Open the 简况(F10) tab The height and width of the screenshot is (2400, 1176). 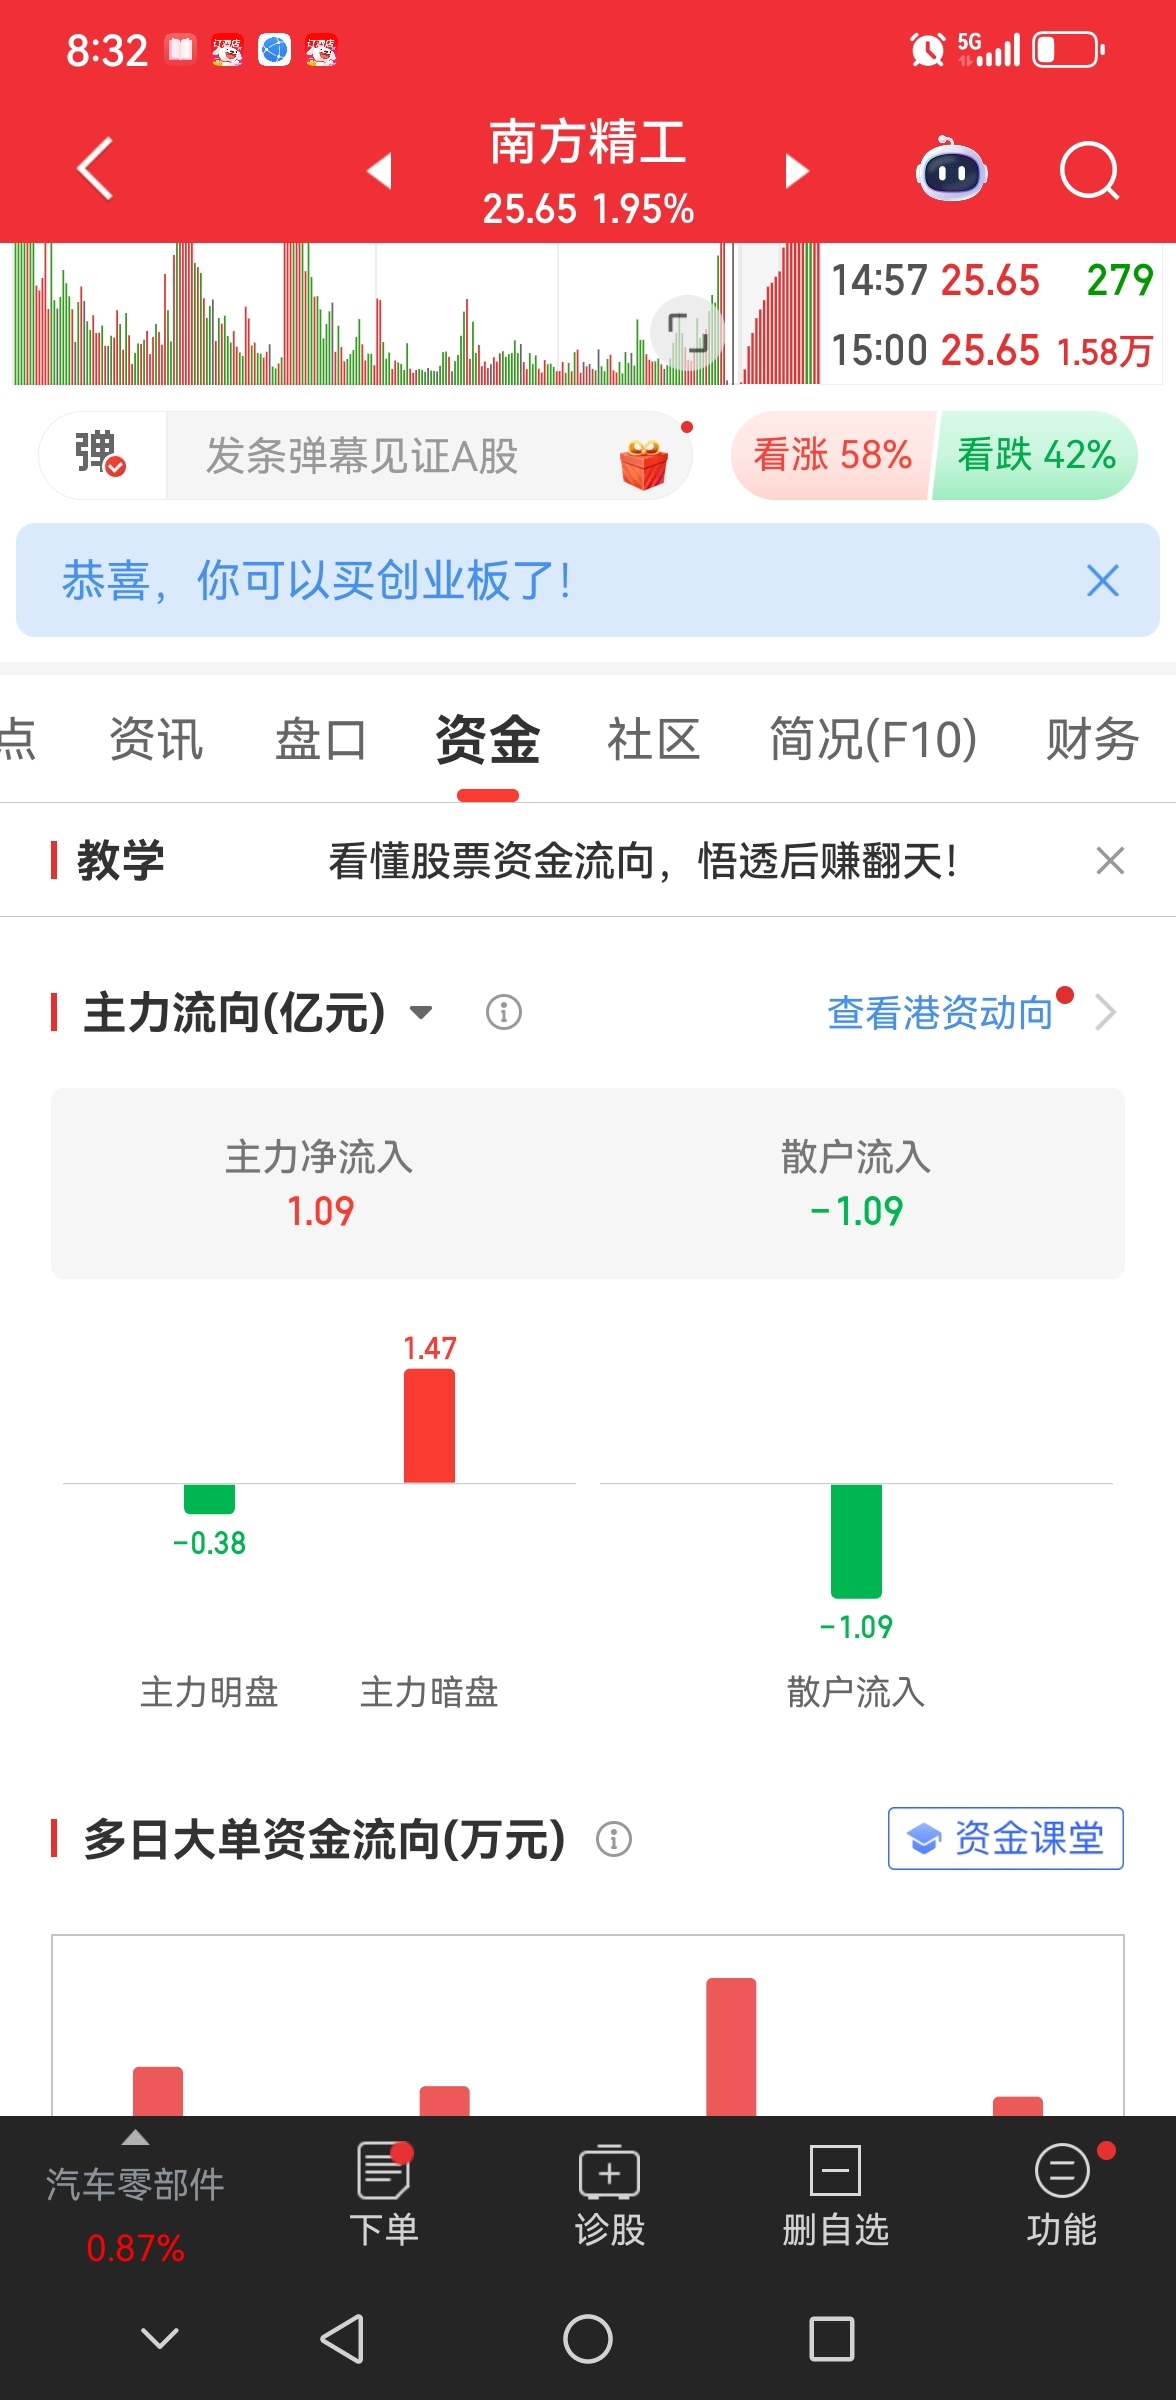(x=873, y=740)
